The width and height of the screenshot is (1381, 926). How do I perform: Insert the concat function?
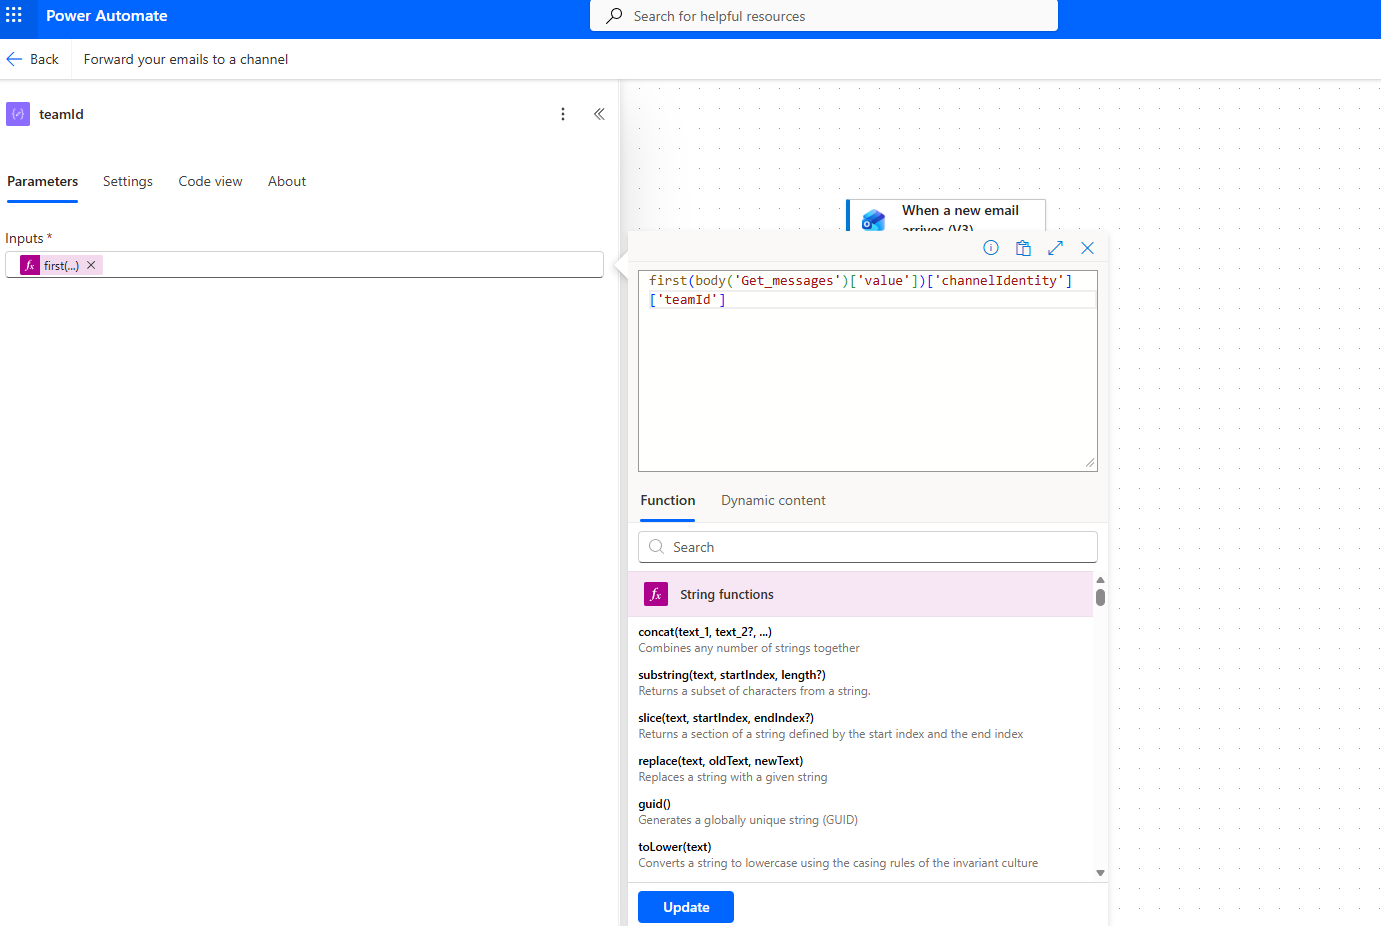[x=705, y=632]
